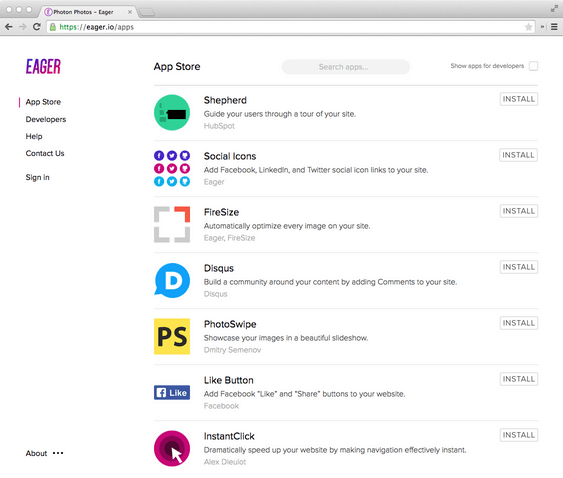Install the Shepherd app
Image resolution: width=563 pixels, height=478 pixels.
[x=519, y=99]
